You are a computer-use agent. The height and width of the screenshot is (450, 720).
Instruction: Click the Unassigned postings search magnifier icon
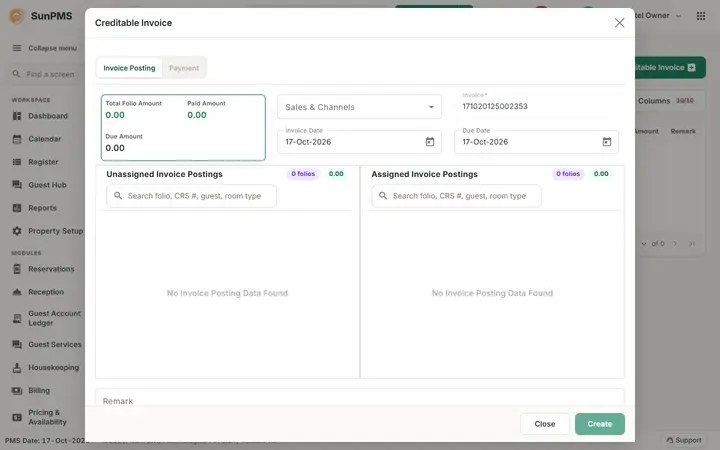[118, 196]
